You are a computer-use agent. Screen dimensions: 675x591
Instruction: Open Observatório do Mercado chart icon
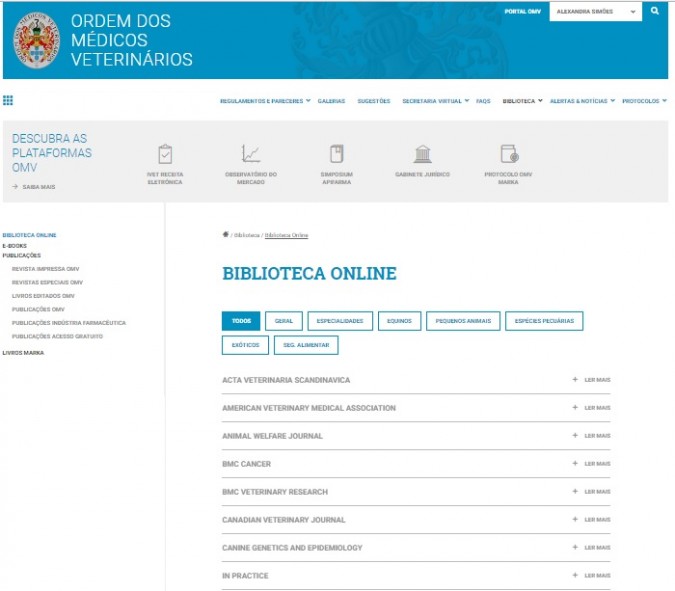coord(251,154)
